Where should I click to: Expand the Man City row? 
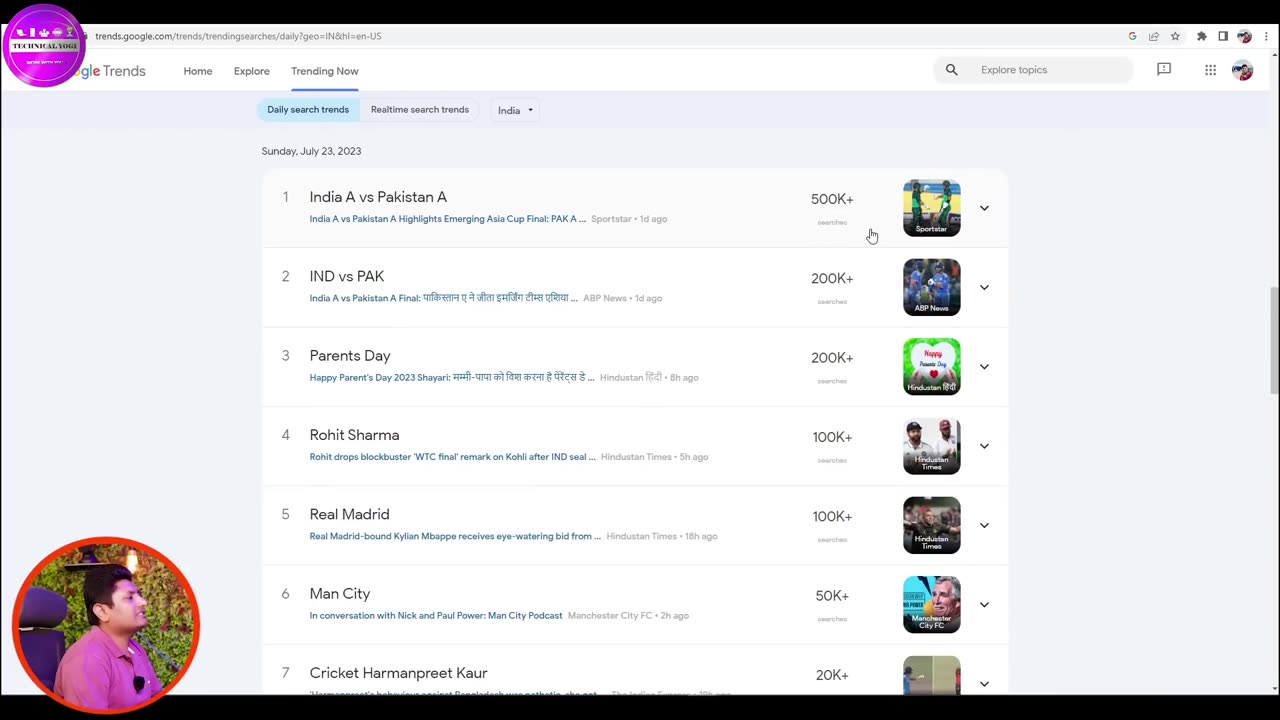click(x=984, y=605)
